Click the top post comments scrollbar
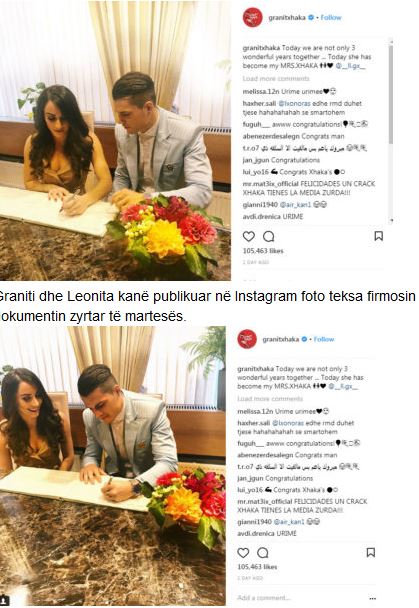Image resolution: width=419 pixels, height=608 pixels. 391,93
